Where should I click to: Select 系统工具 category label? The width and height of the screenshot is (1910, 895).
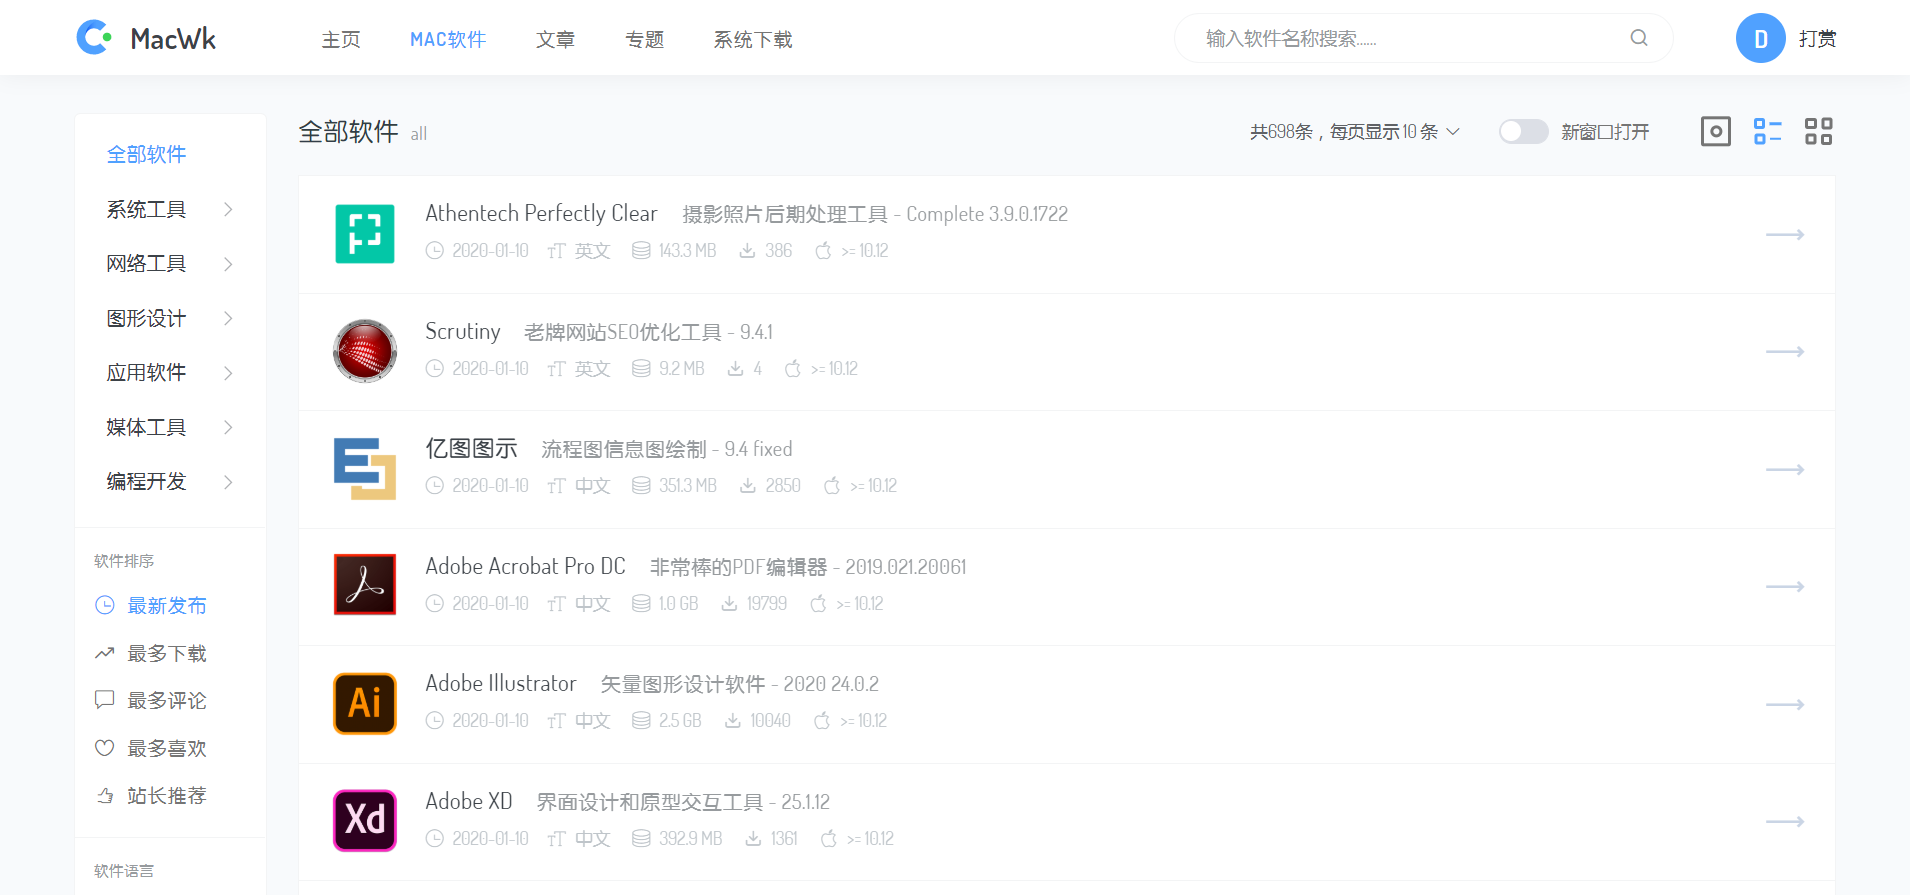(146, 209)
